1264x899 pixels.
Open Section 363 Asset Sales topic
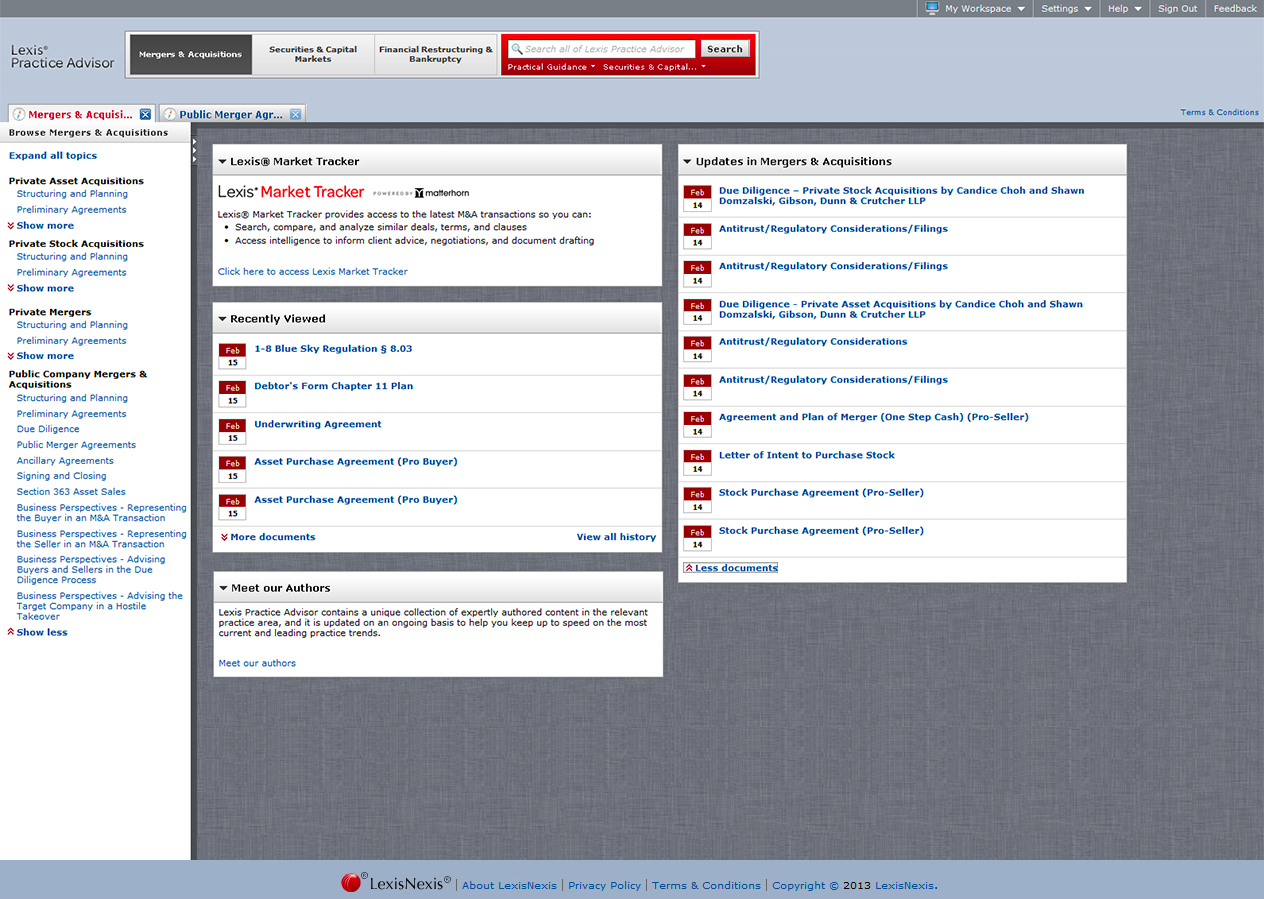pyautogui.click(x=71, y=492)
